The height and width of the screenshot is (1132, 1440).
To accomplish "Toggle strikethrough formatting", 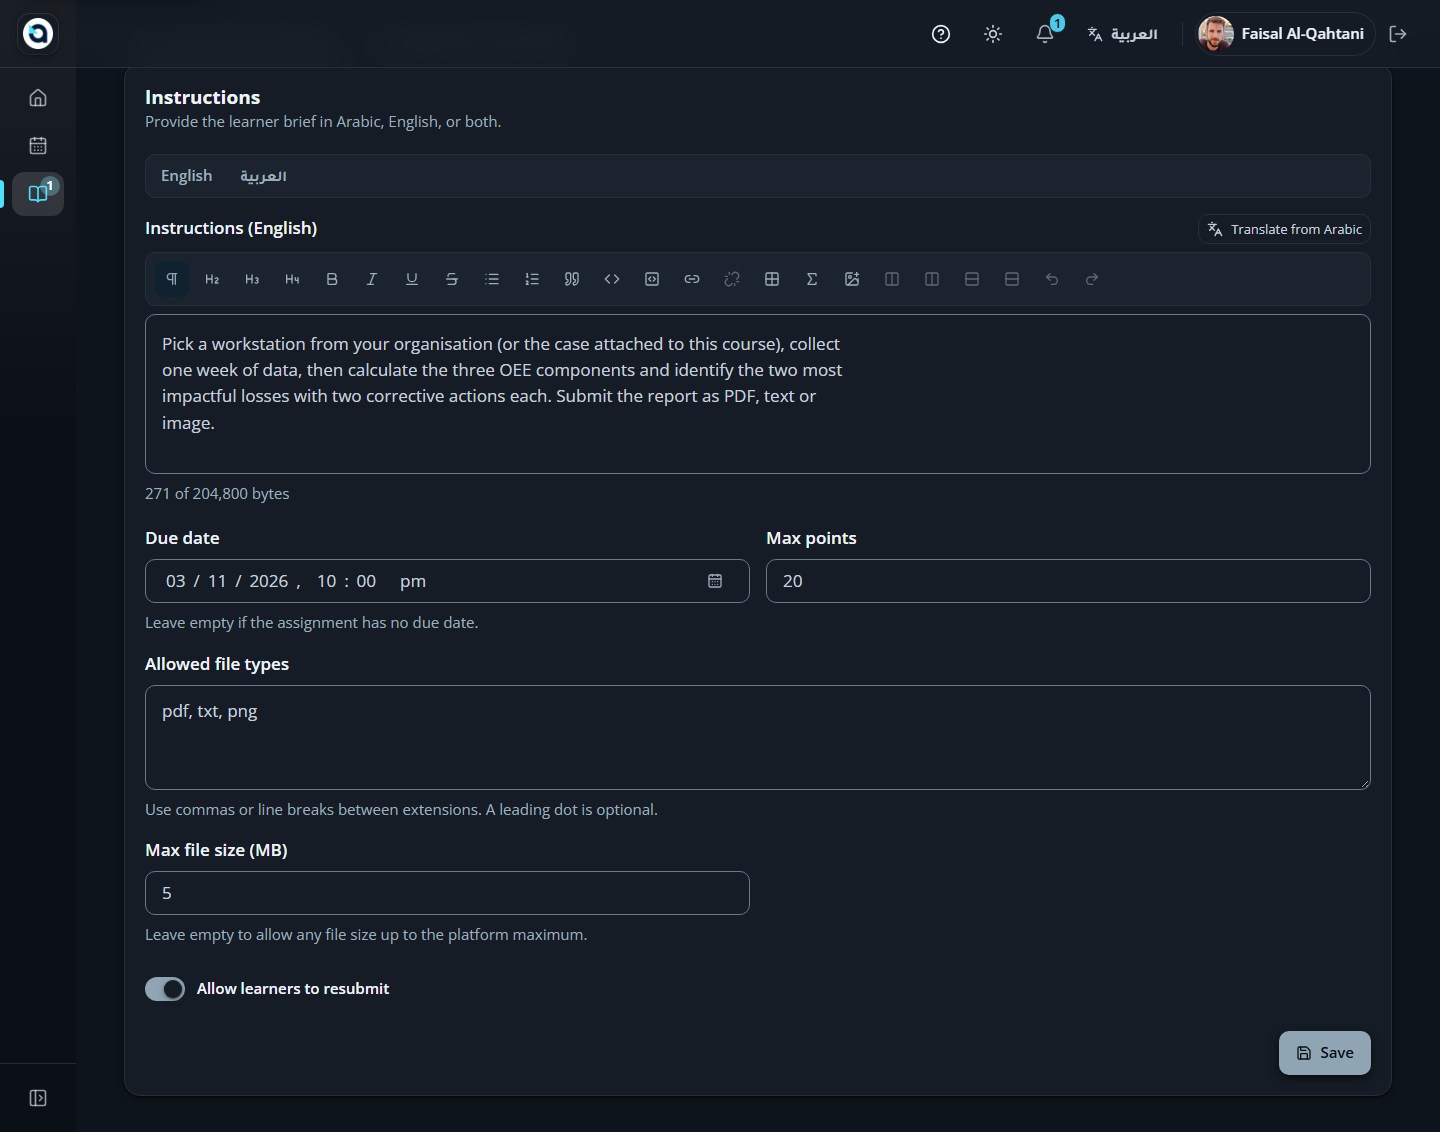I will click(x=452, y=279).
